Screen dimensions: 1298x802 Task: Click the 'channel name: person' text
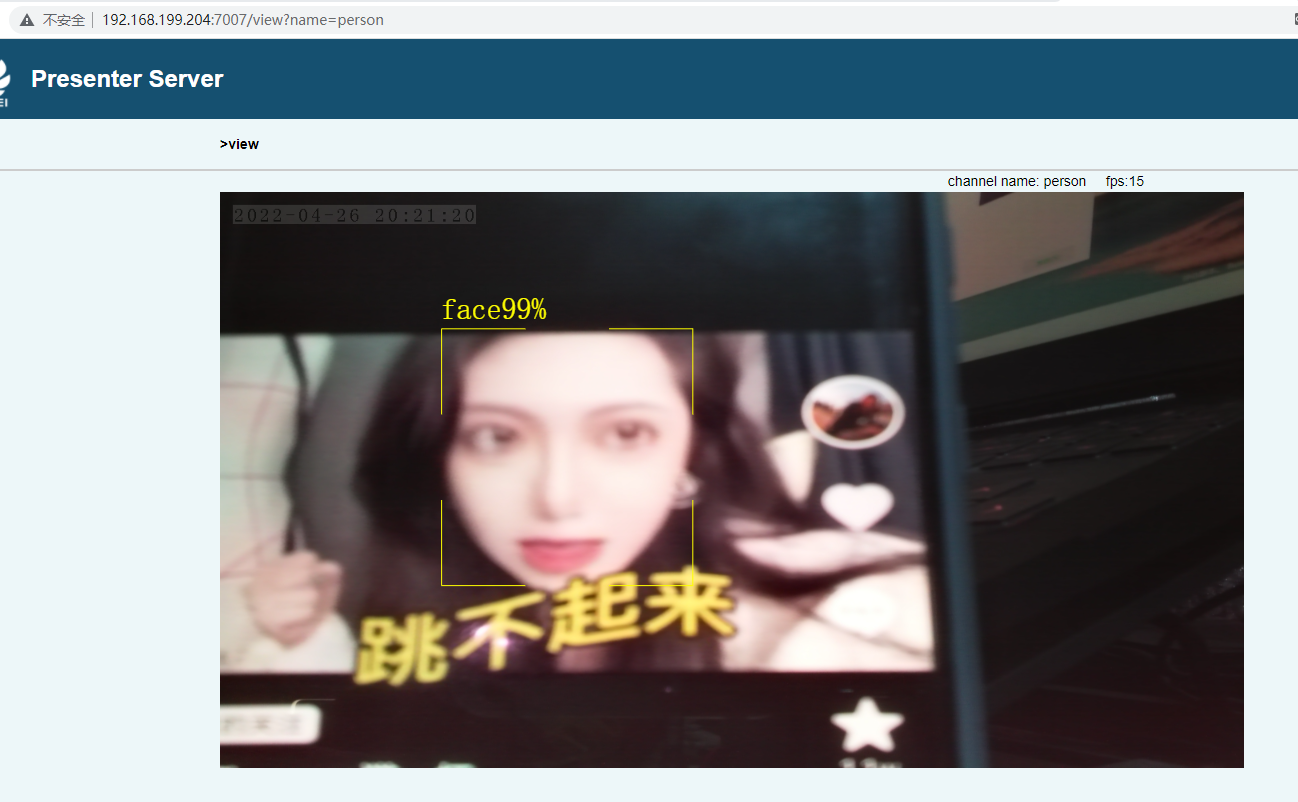tap(1017, 181)
